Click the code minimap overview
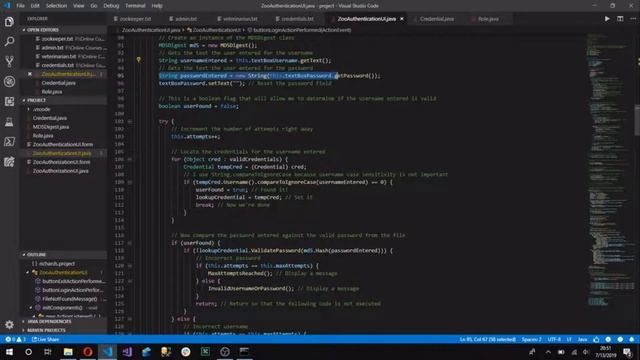 609,171
